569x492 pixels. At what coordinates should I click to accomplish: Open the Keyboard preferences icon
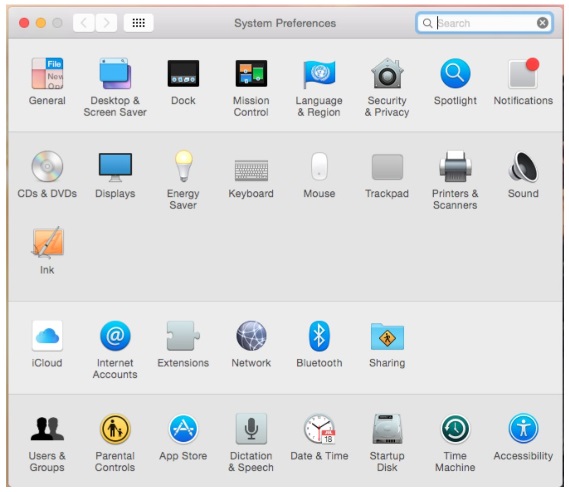(x=251, y=170)
